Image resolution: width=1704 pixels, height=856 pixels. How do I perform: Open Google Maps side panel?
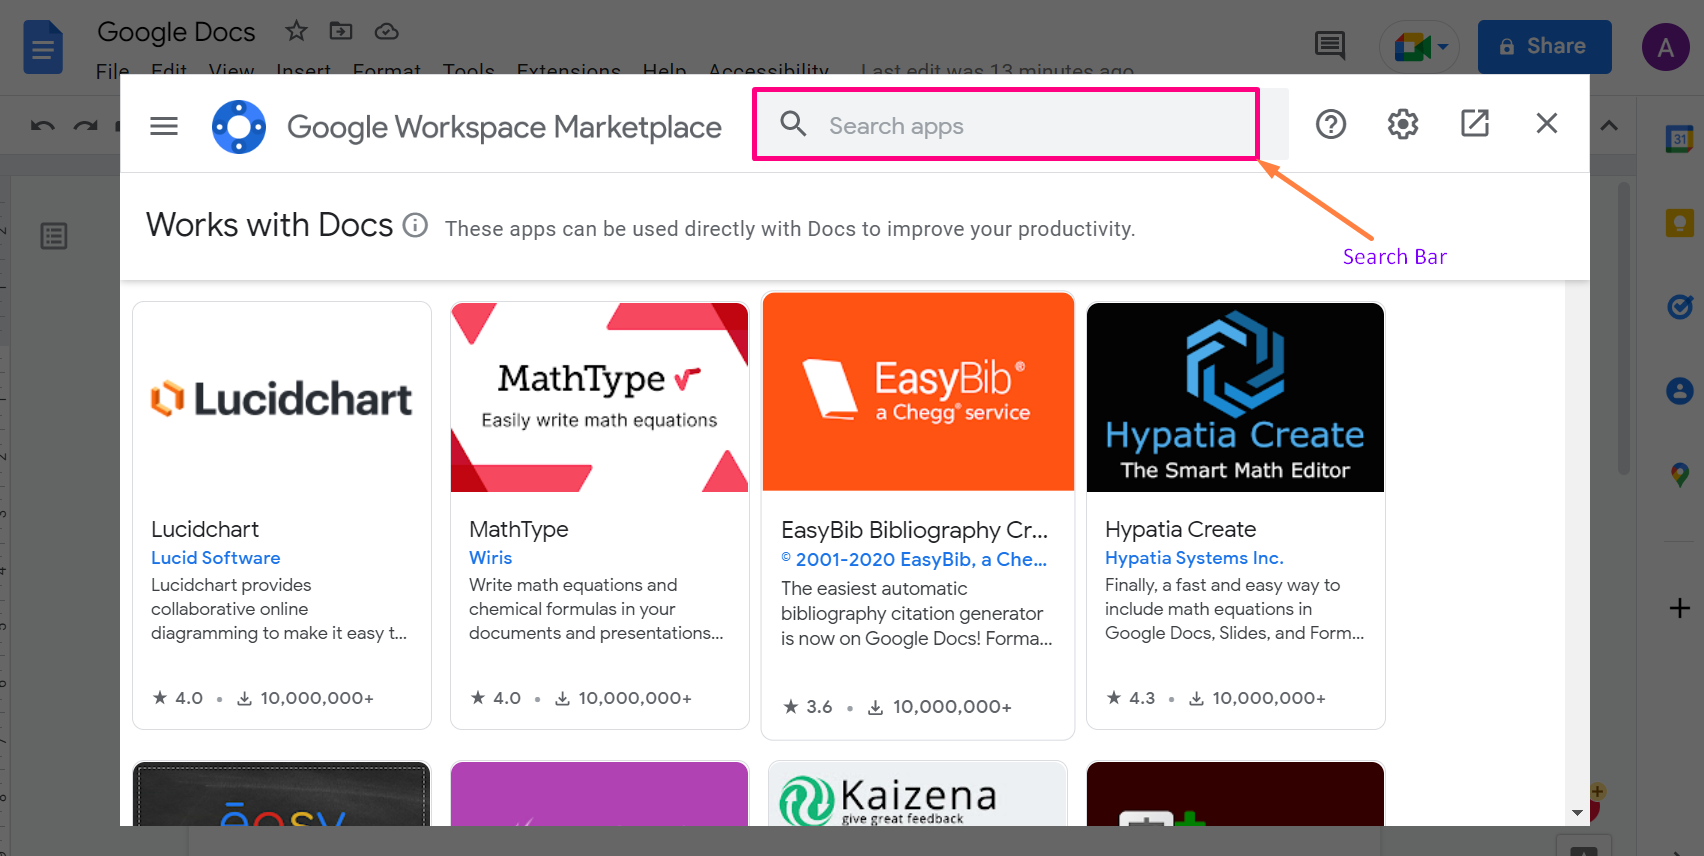tap(1680, 474)
